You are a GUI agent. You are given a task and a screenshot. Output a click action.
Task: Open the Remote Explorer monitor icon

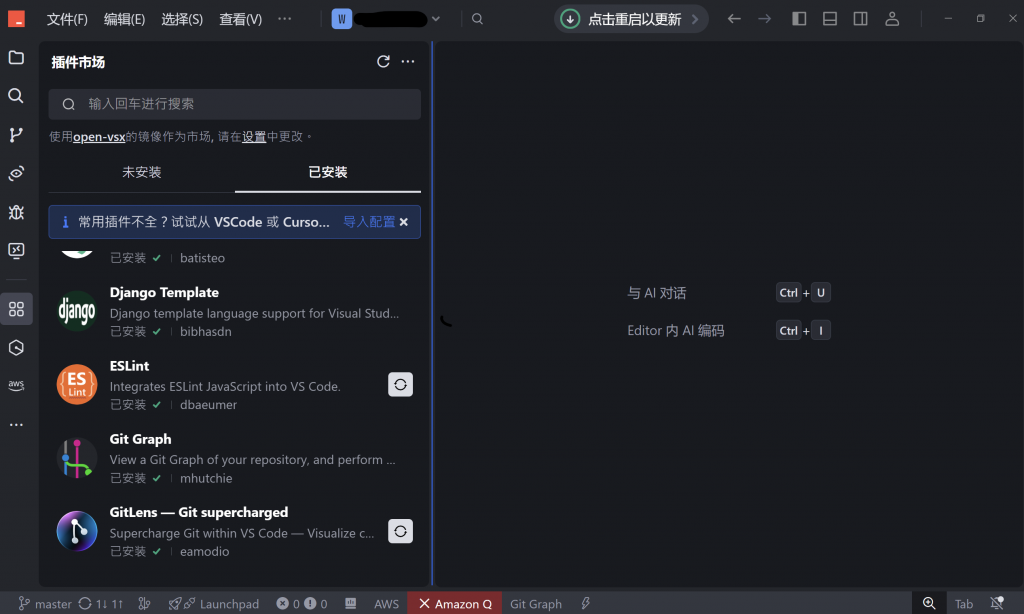(x=16, y=250)
